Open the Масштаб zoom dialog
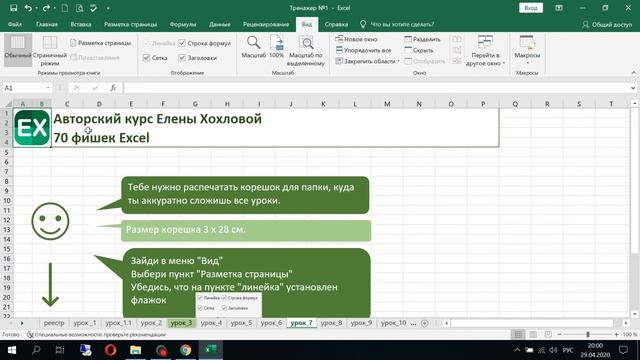Screen dimensions: 640x360 [253, 47]
